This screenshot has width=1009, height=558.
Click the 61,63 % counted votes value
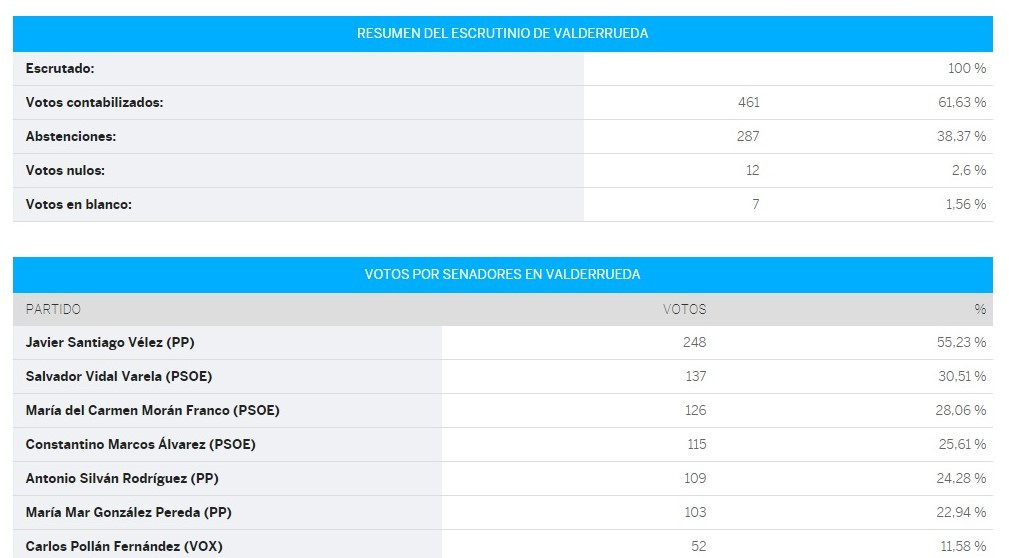click(962, 102)
